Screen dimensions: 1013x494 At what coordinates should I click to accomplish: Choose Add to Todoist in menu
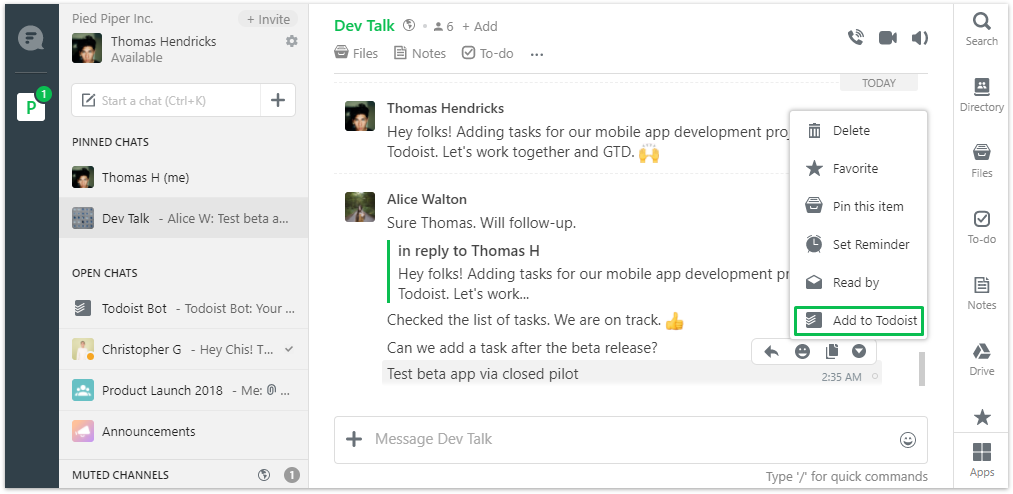(859, 321)
